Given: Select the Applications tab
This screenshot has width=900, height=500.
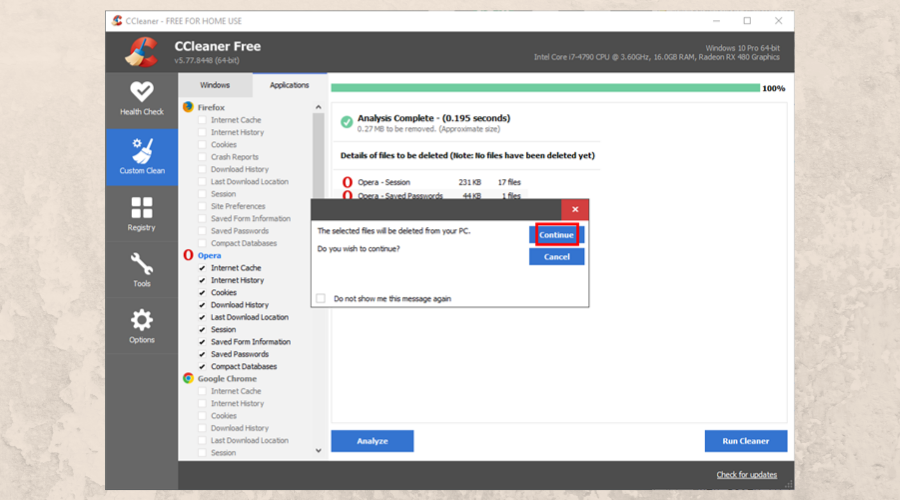Looking at the screenshot, I should pos(289,85).
